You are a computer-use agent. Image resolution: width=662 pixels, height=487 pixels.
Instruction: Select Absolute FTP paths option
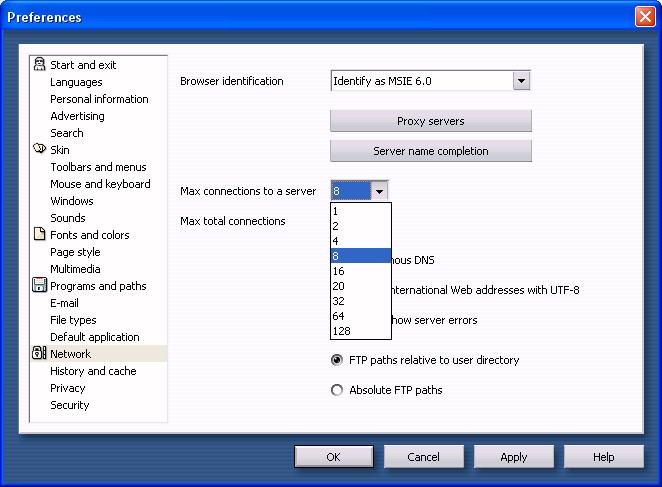337,390
